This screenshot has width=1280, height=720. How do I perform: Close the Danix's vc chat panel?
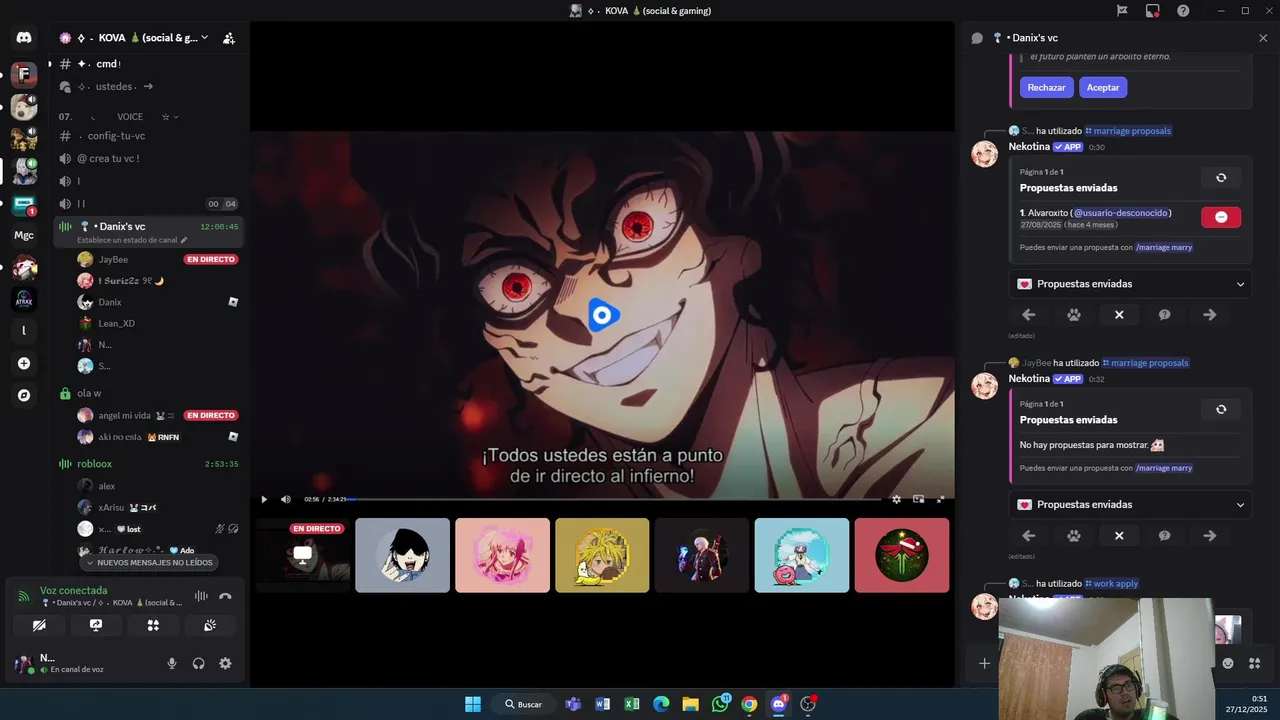[x=1263, y=38]
